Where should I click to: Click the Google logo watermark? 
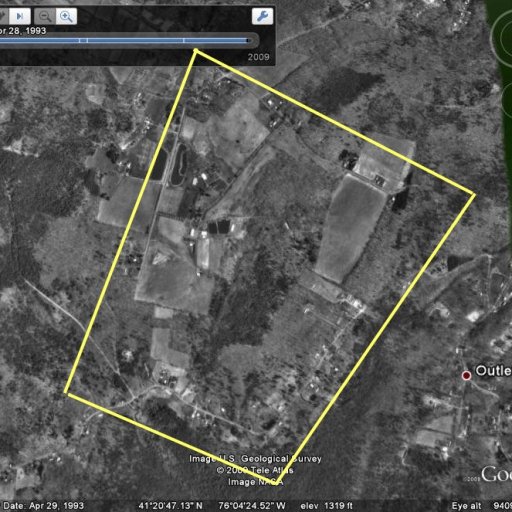pyautogui.click(x=497, y=475)
